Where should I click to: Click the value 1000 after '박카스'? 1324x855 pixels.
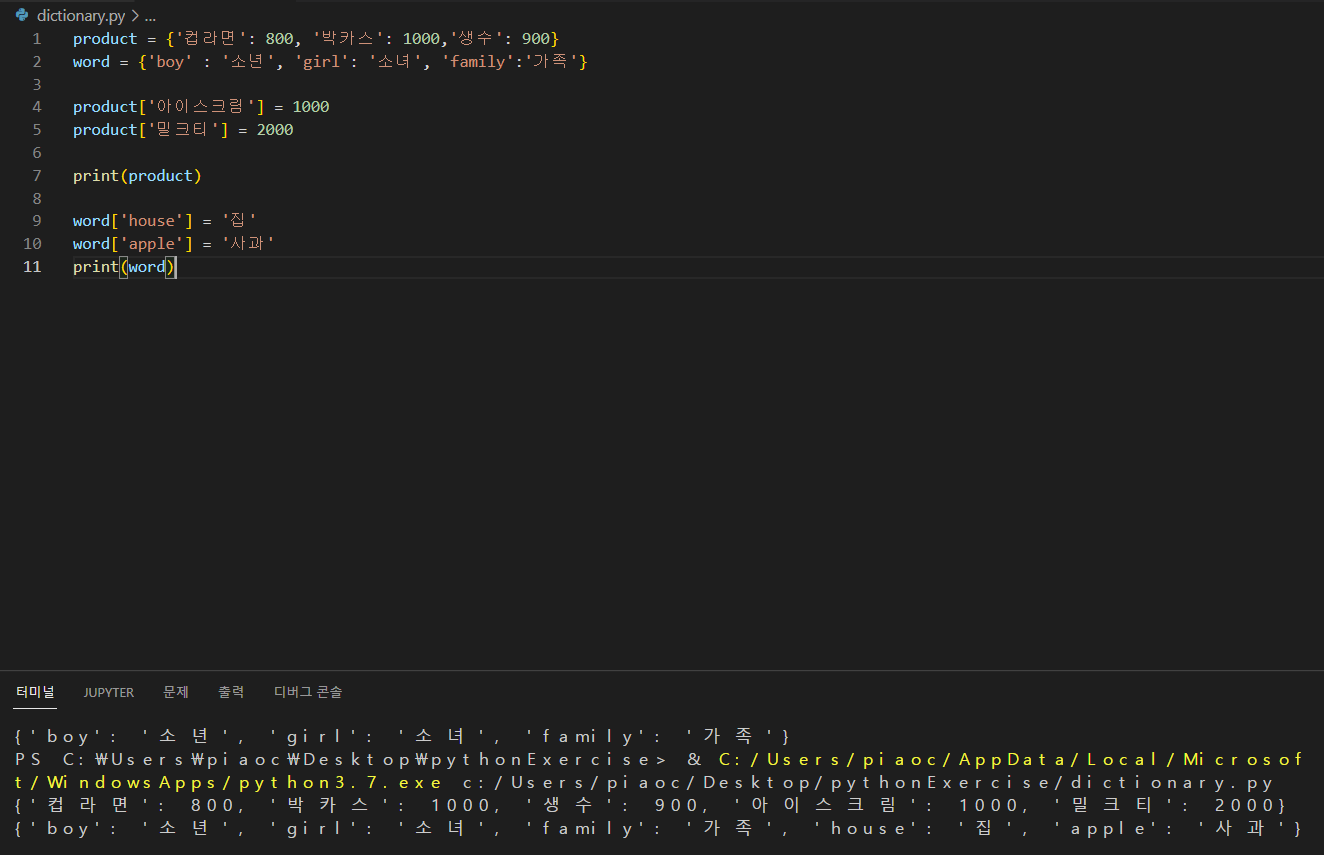coord(420,39)
